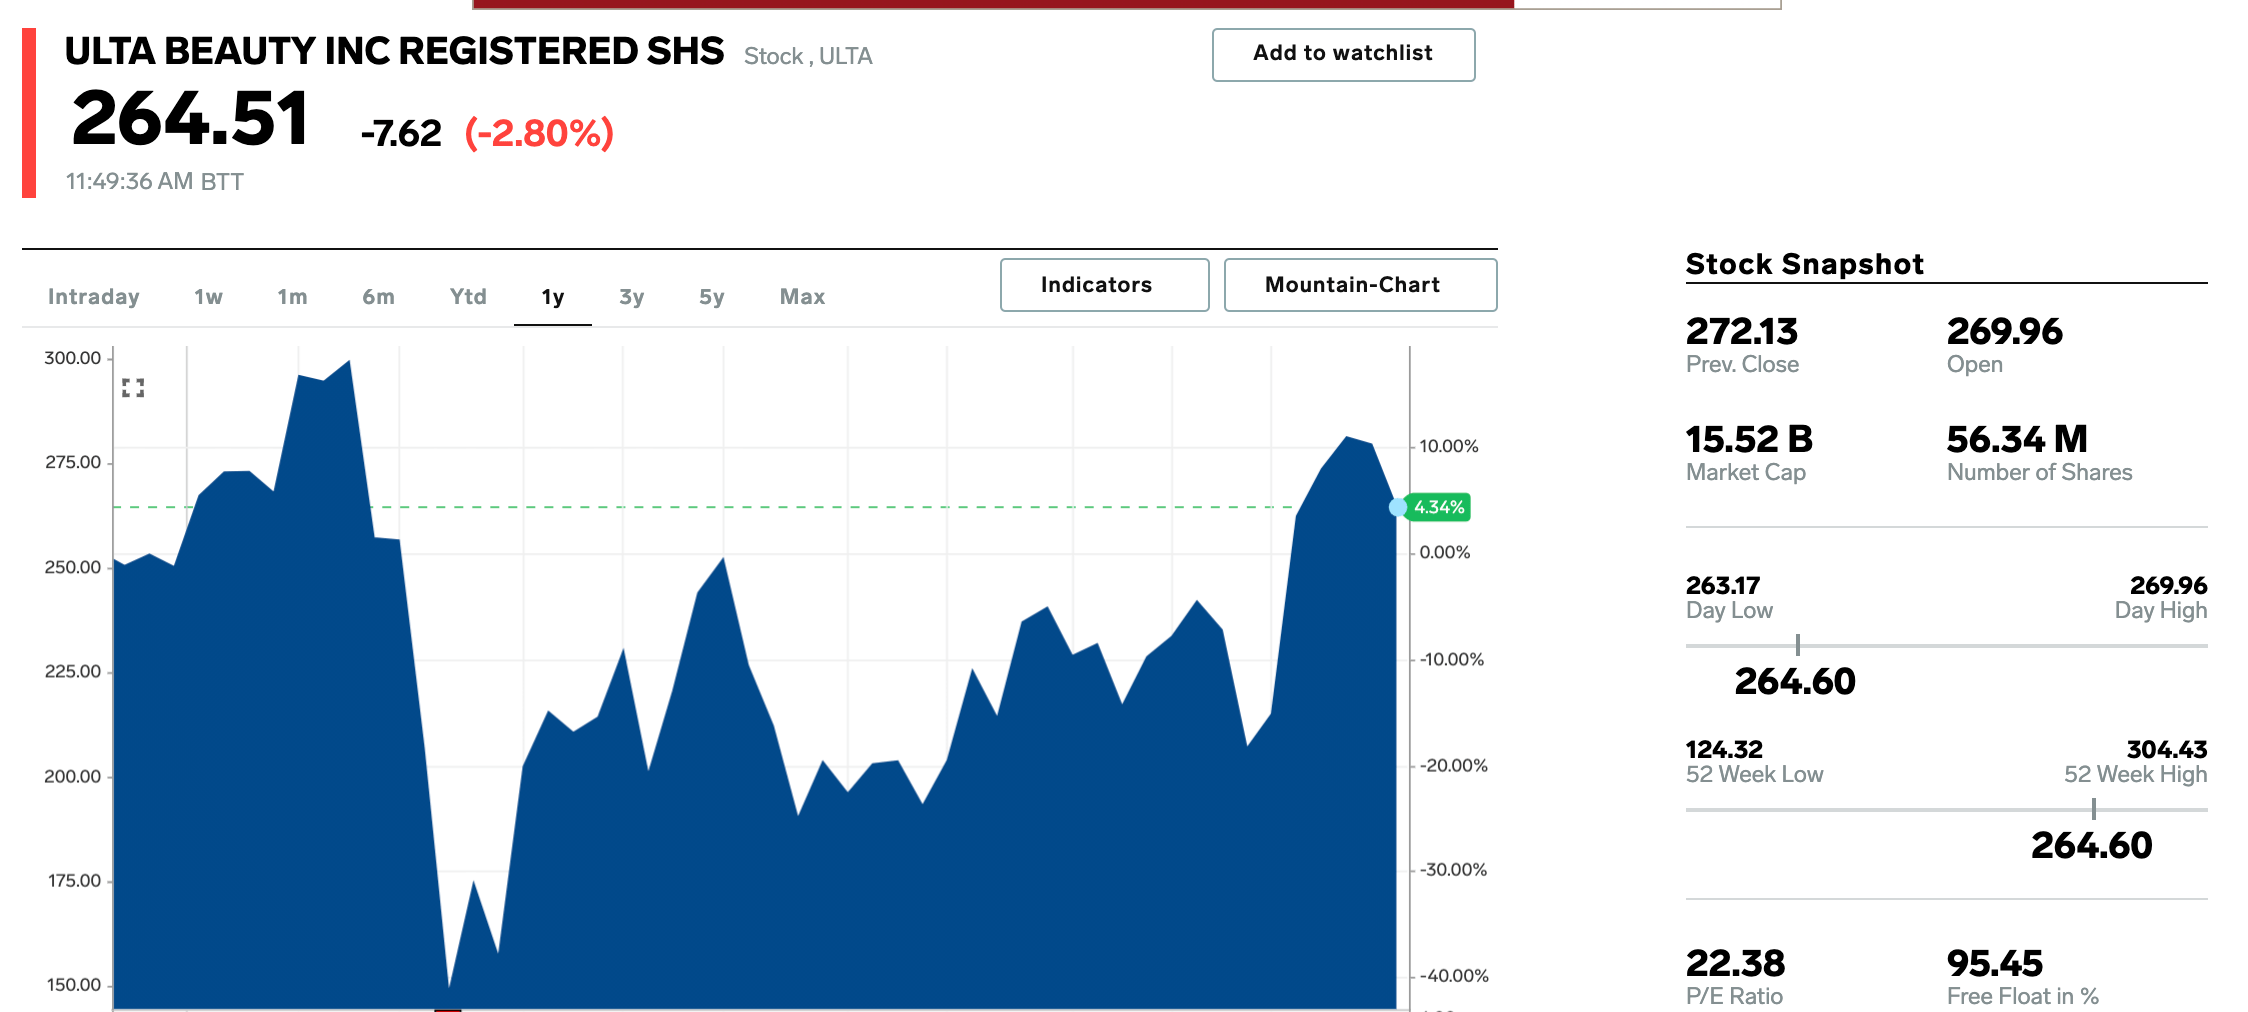Image resolution: width=2248 pixels, height=1012 pixels.
Task: Select the 1y time range tab
Action: pyautogui.click(x=553, y=297)
